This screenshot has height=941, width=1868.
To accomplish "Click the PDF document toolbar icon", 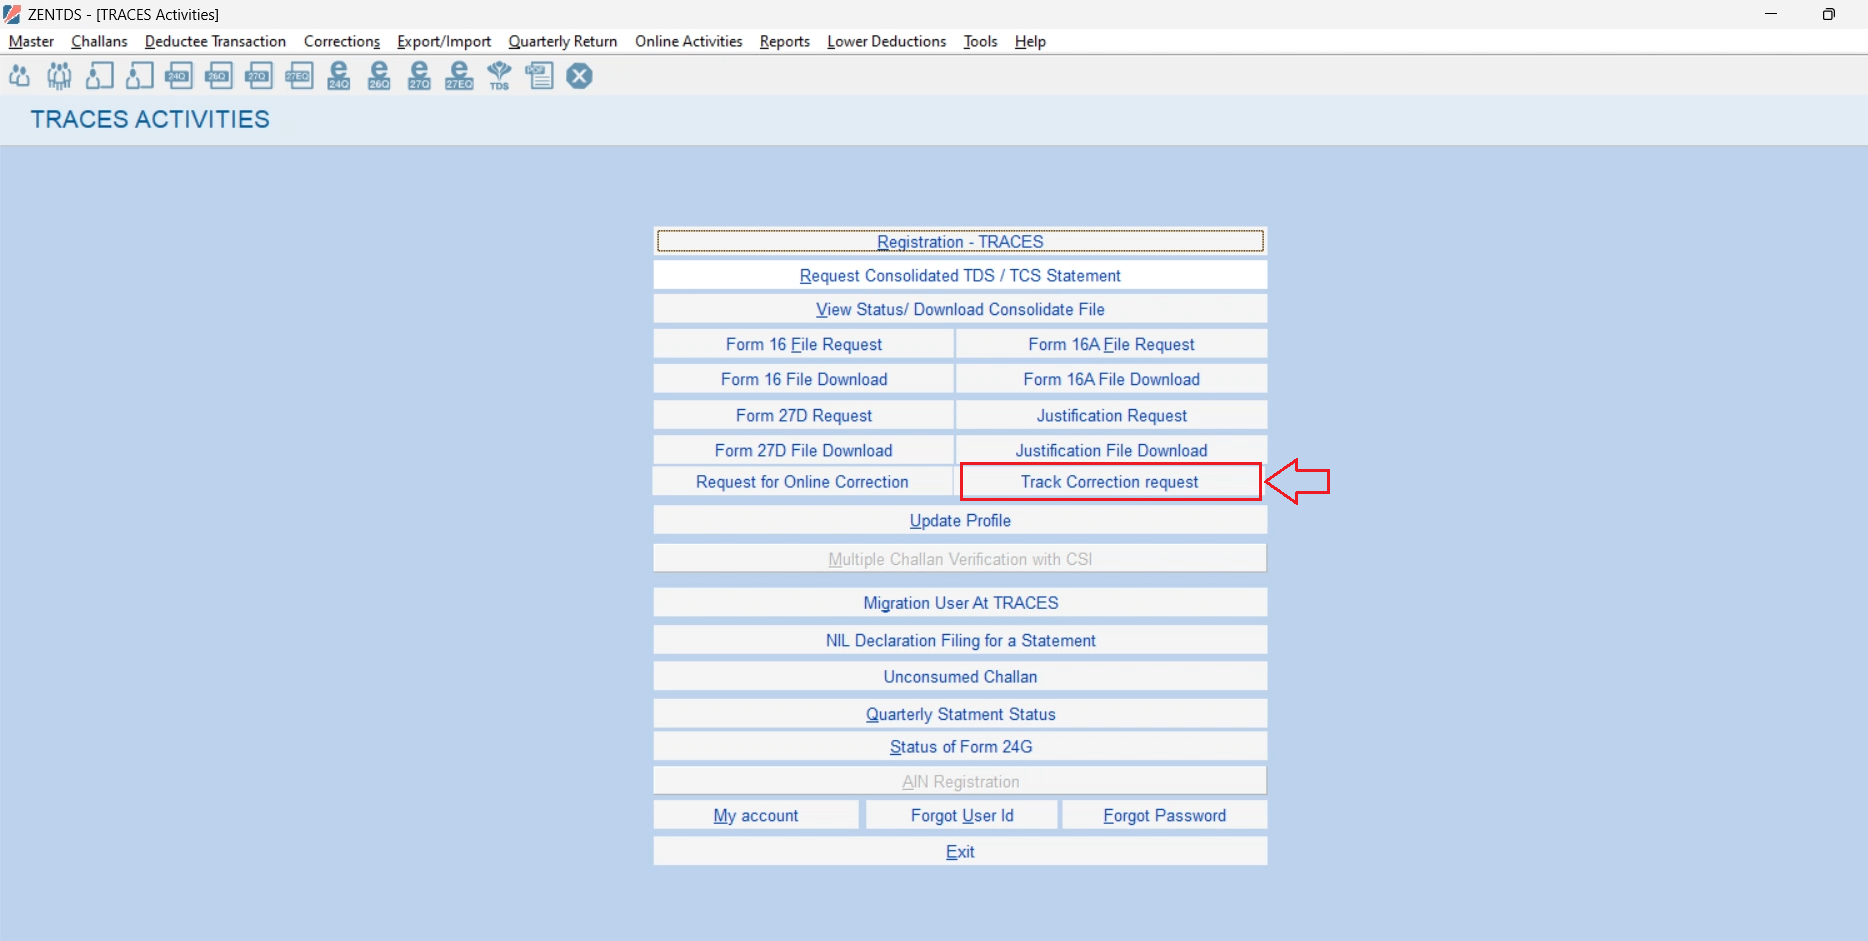I will coord(539,76).
